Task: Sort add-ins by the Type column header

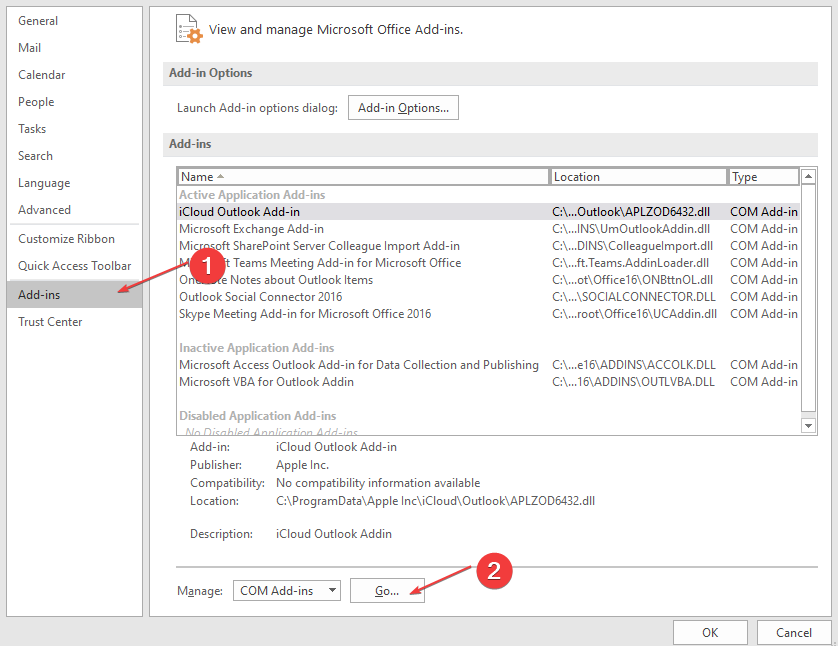Action: click(764, 177)
